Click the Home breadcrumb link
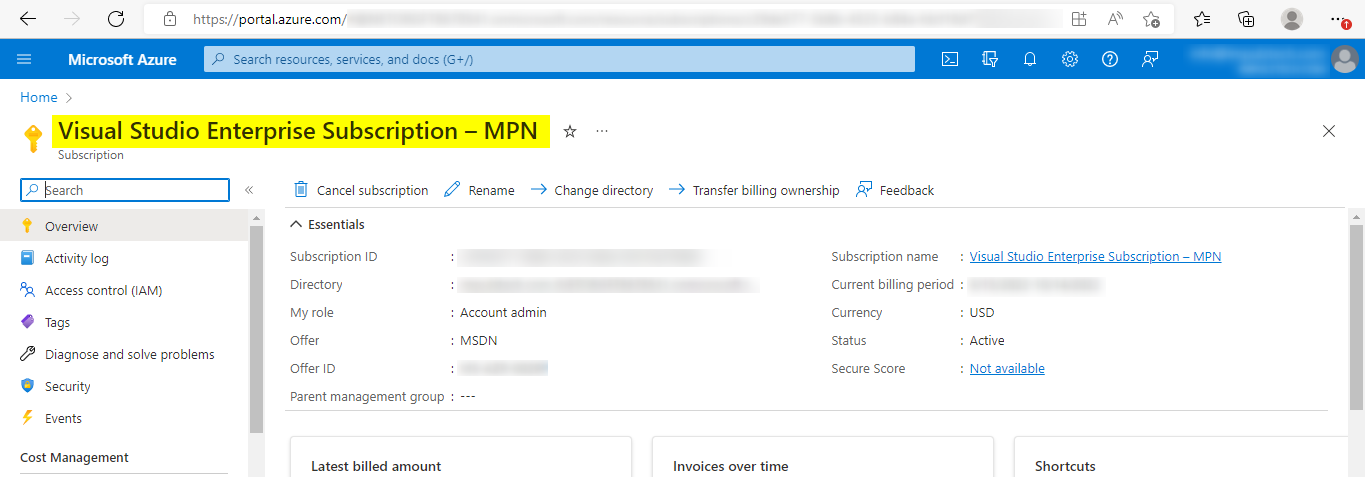 pyautogui.click(x=39, y=97)
